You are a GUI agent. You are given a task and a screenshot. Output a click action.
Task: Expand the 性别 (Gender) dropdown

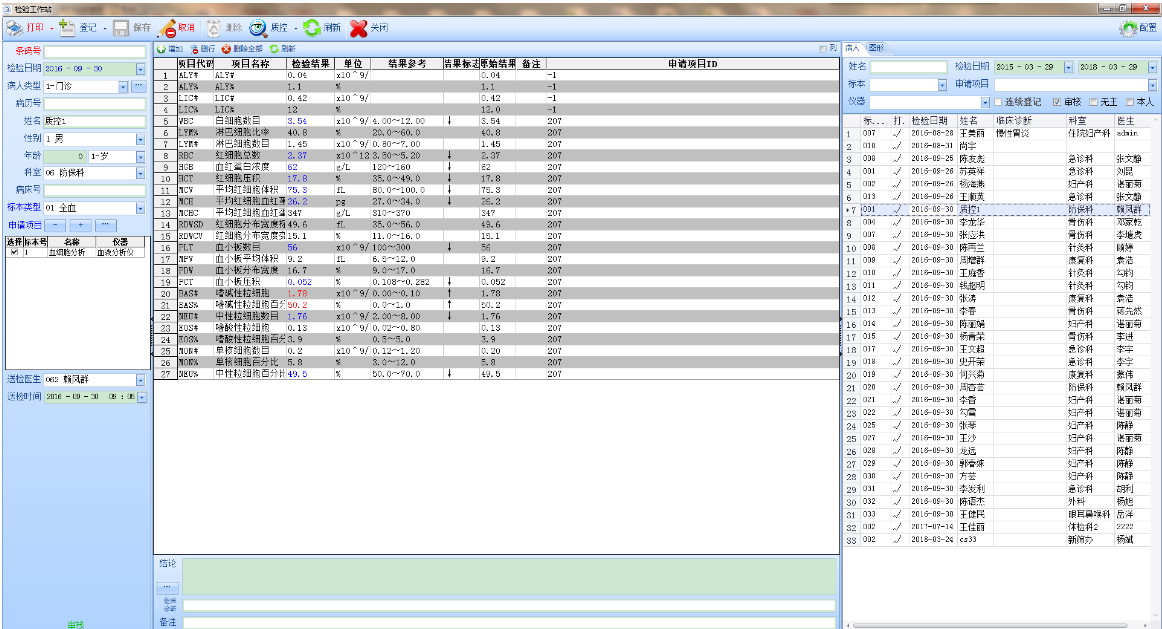coord(141,138)
